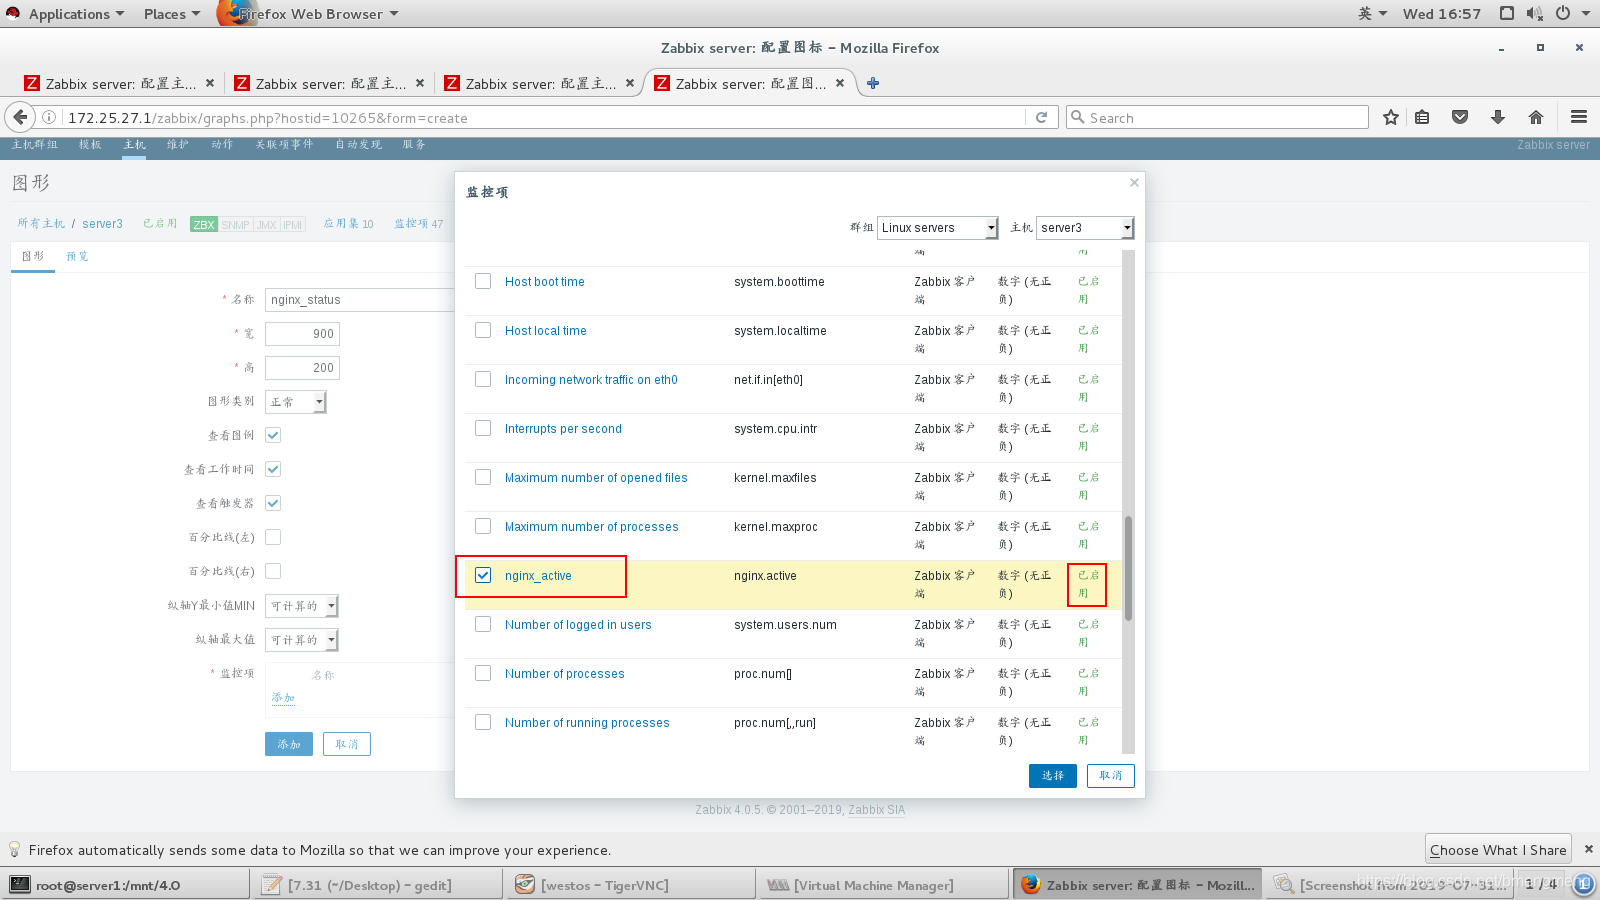Viewport: 1600px width, 900px height.
Task: Open the 主机 server3 dropdown
Action: (1085, 228)
